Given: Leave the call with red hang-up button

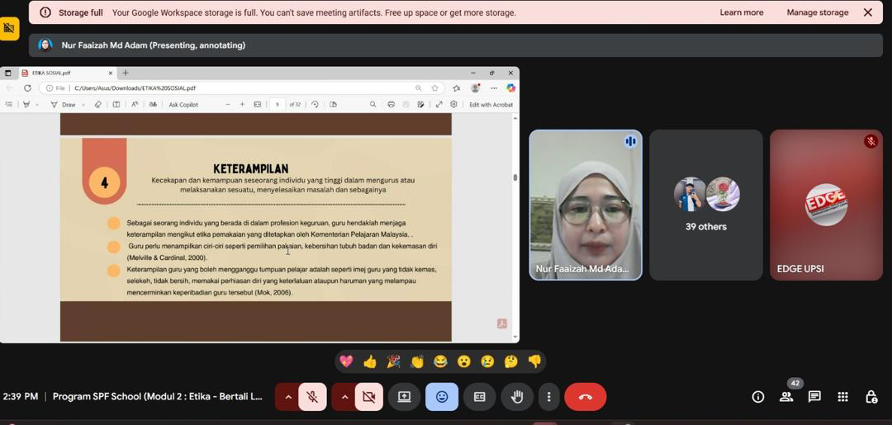Looking at the screenshot, I should pos(585,397).
